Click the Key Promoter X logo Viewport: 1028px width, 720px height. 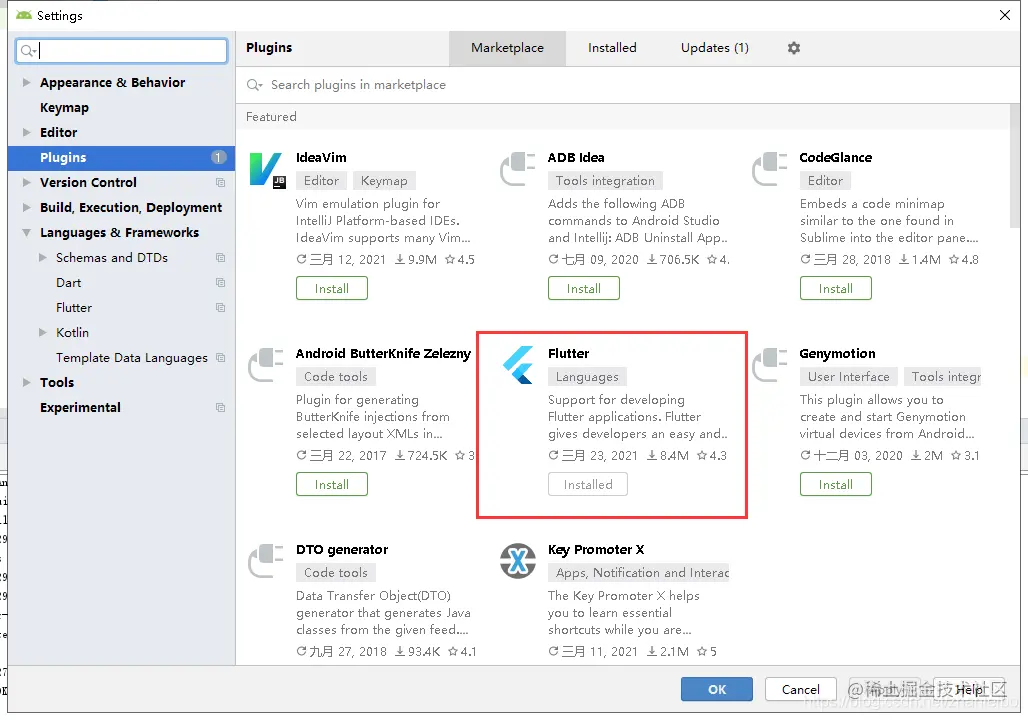[x=518, y=561]
